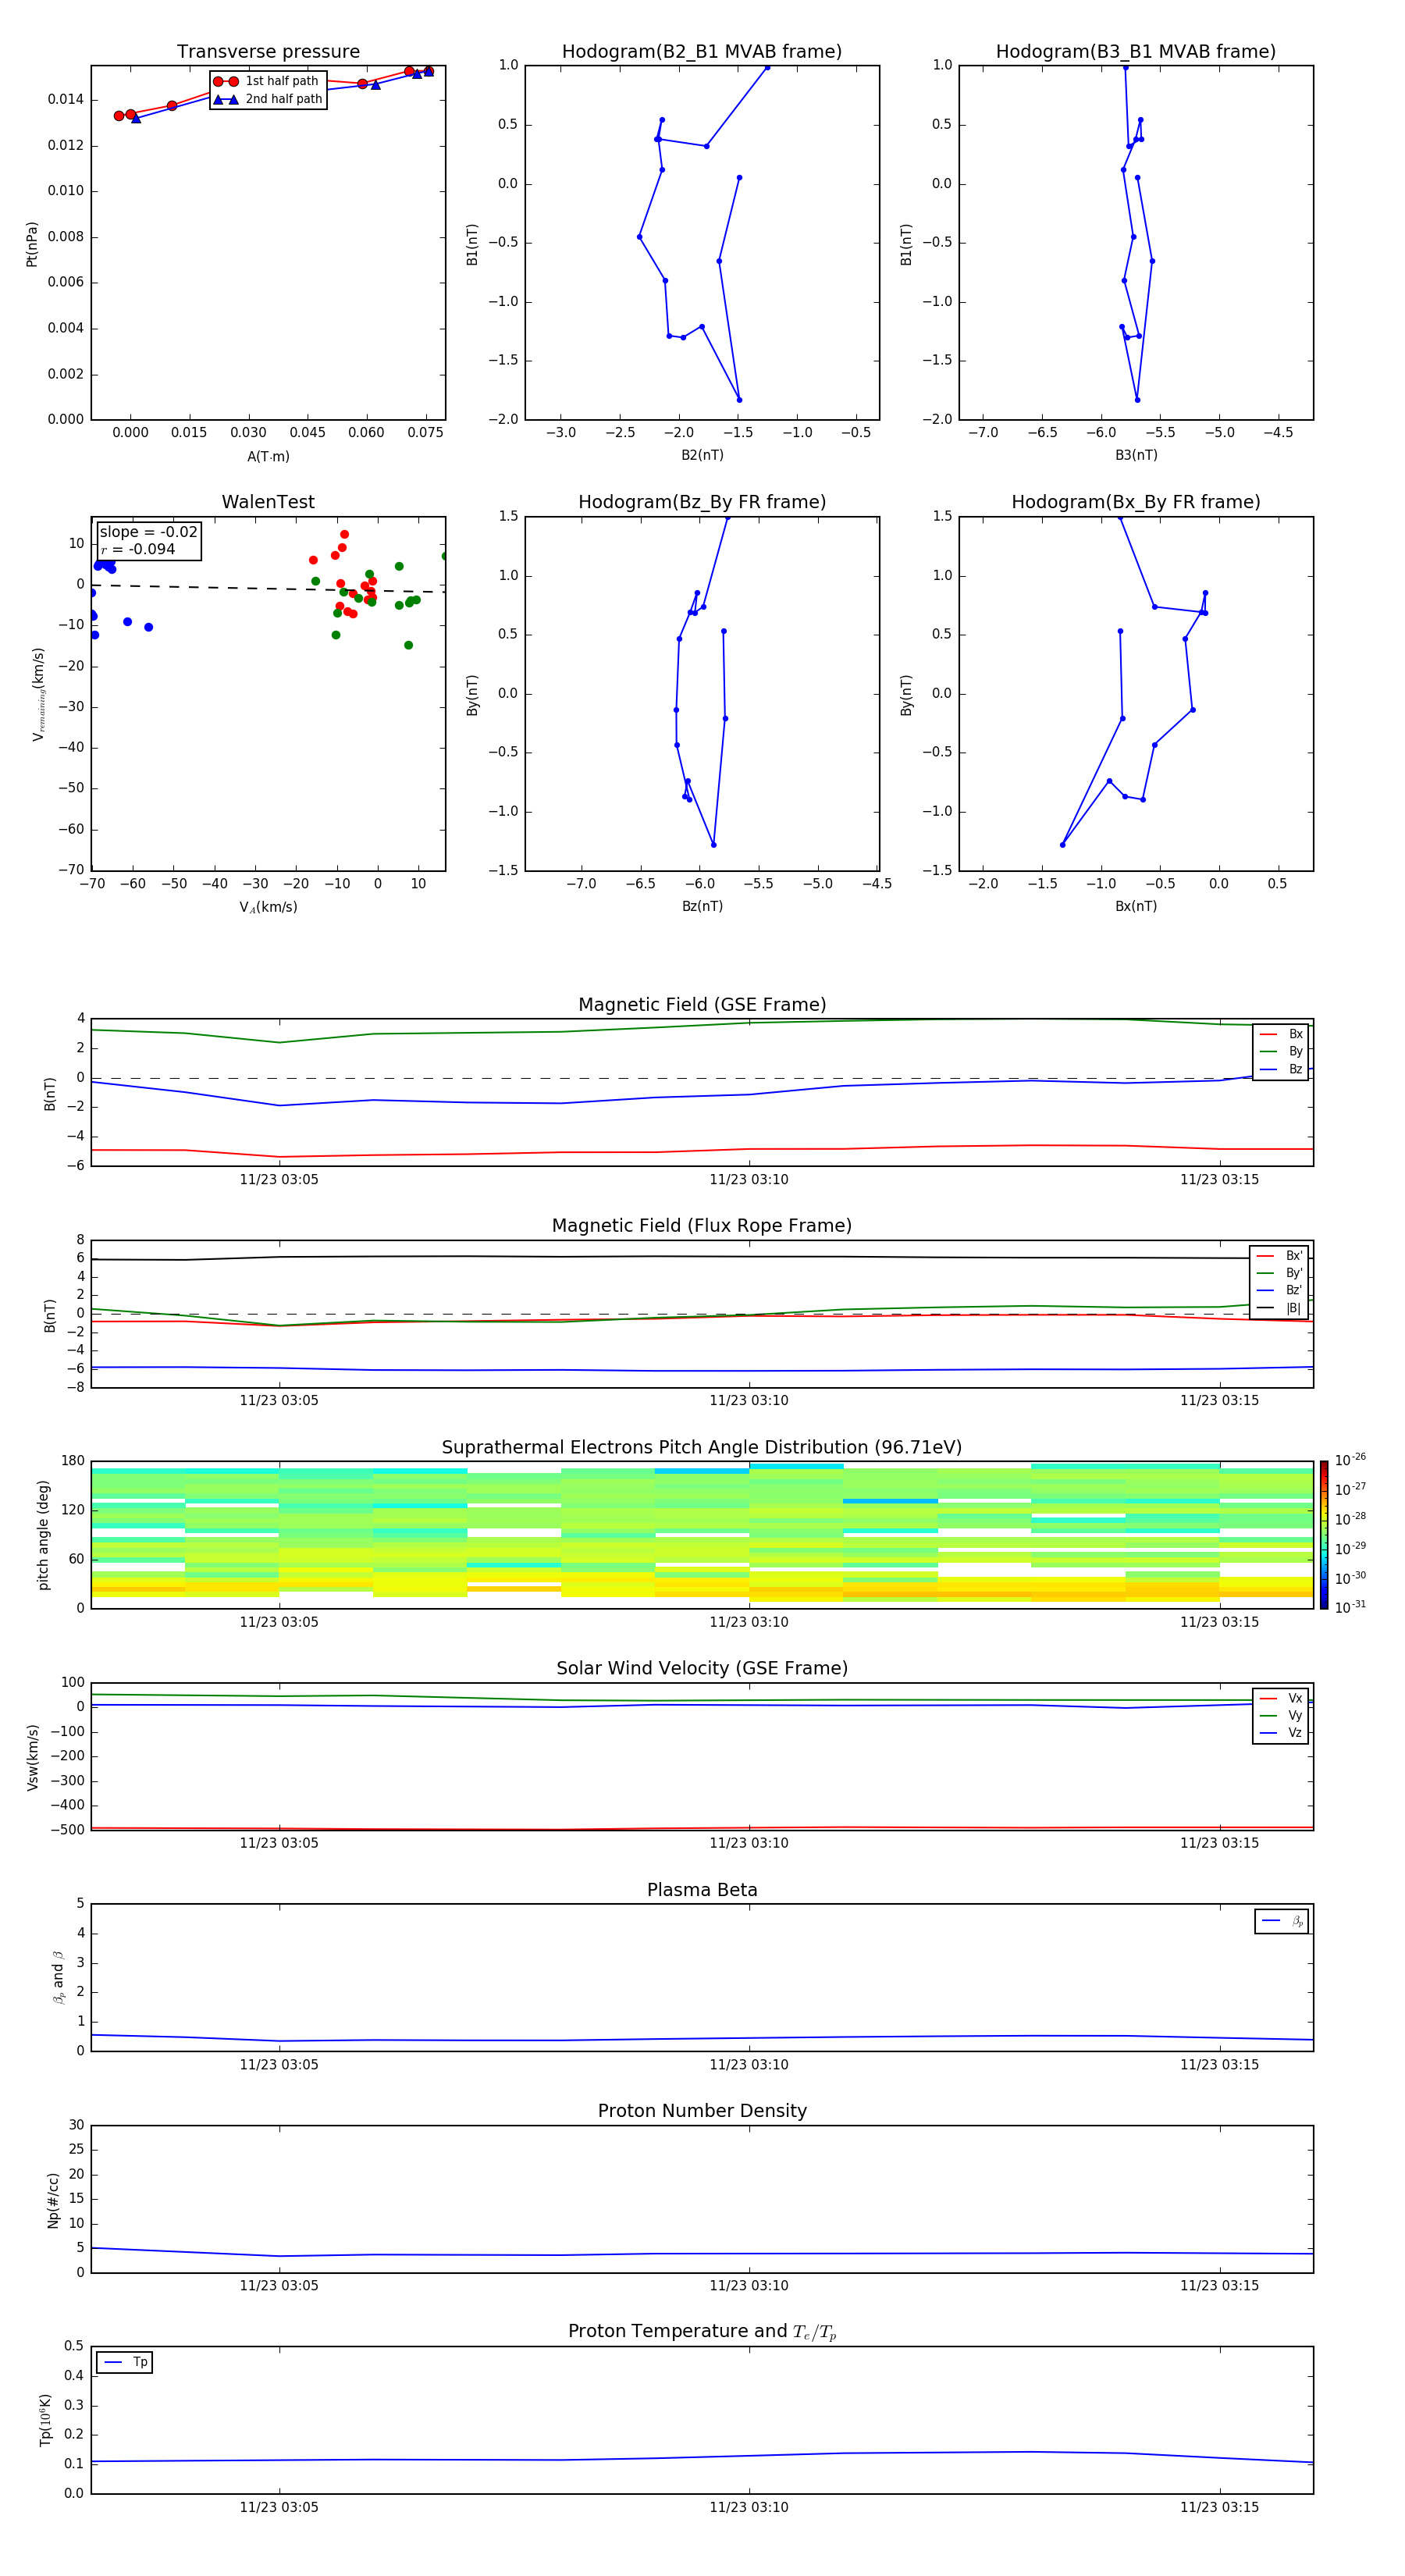Click the 'Bx(nT)' axis label
The height and width of the screenshot is (2576, 1405).
[x=1136, y=906]
